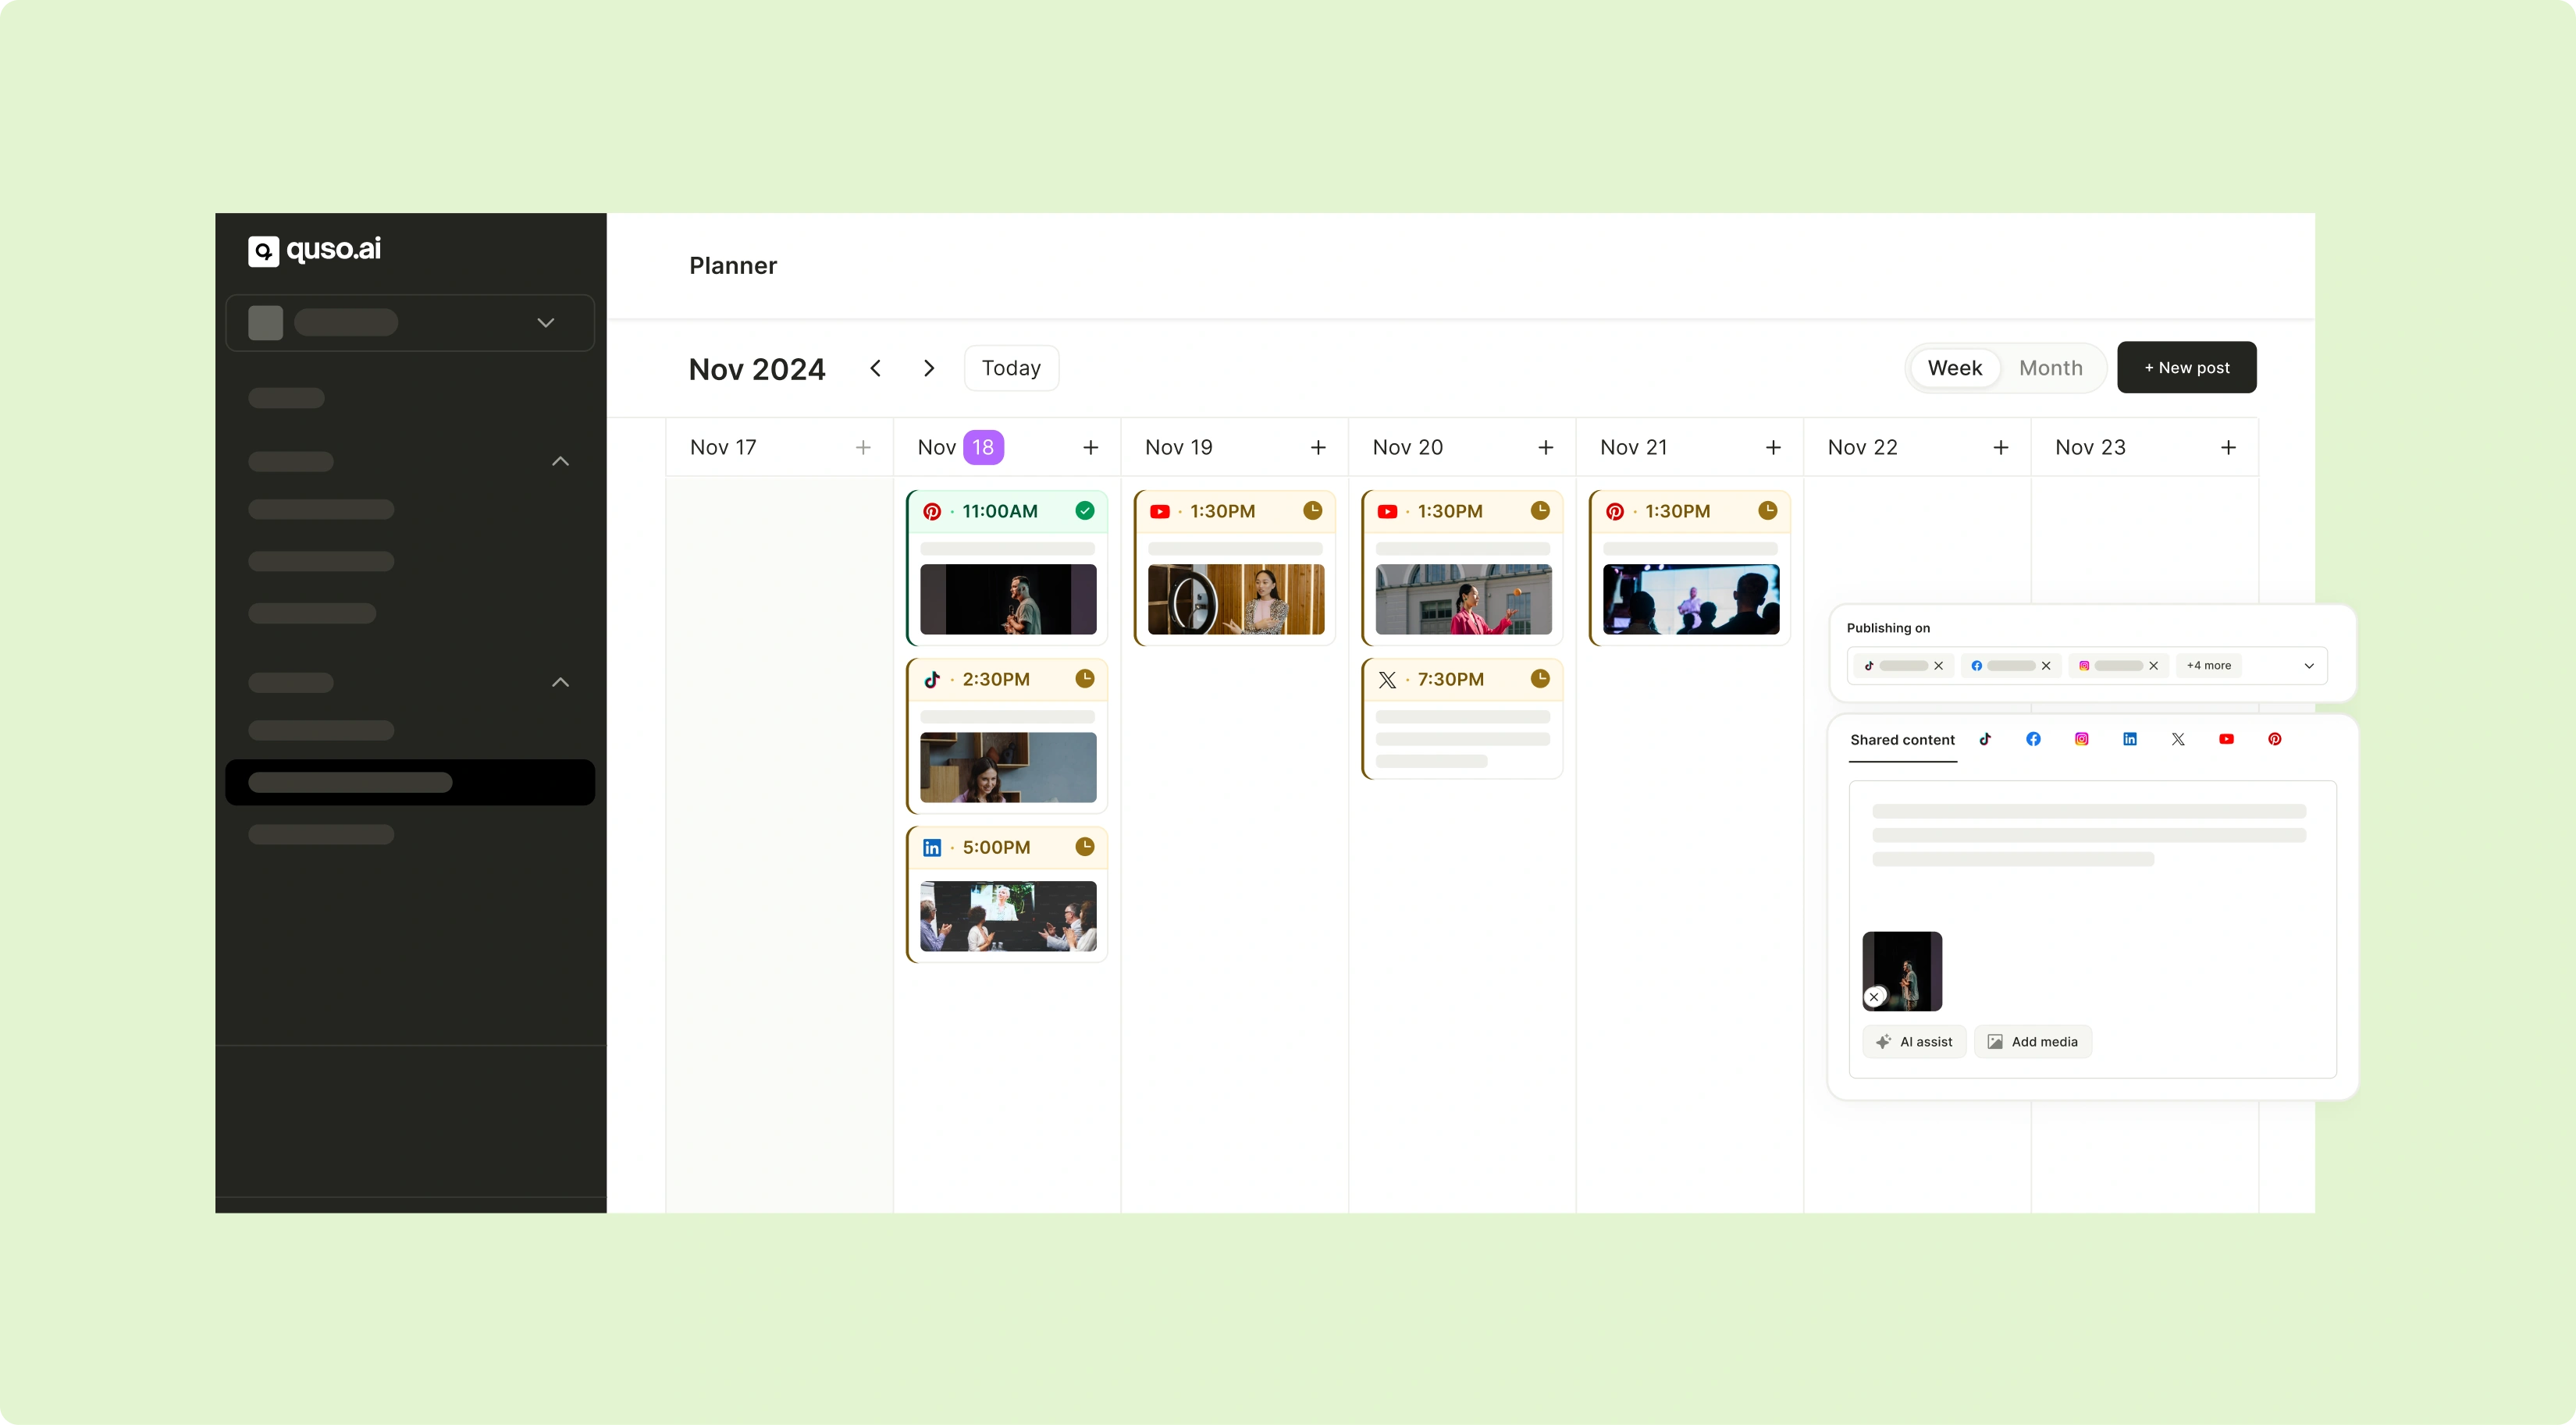Select the Instagram icon in content tabs

tap(2081, 739)
